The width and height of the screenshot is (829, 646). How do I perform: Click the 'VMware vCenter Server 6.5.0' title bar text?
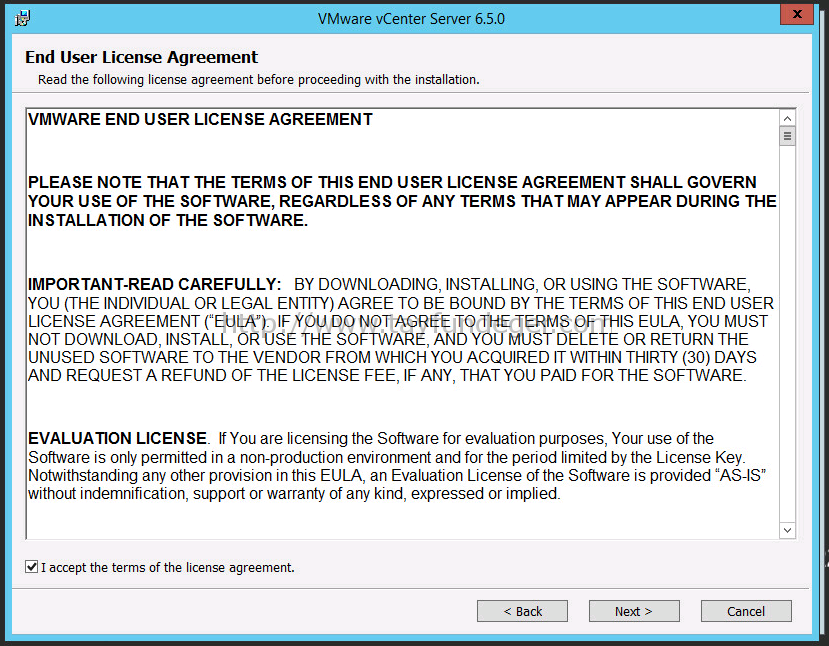click(411, 19)
